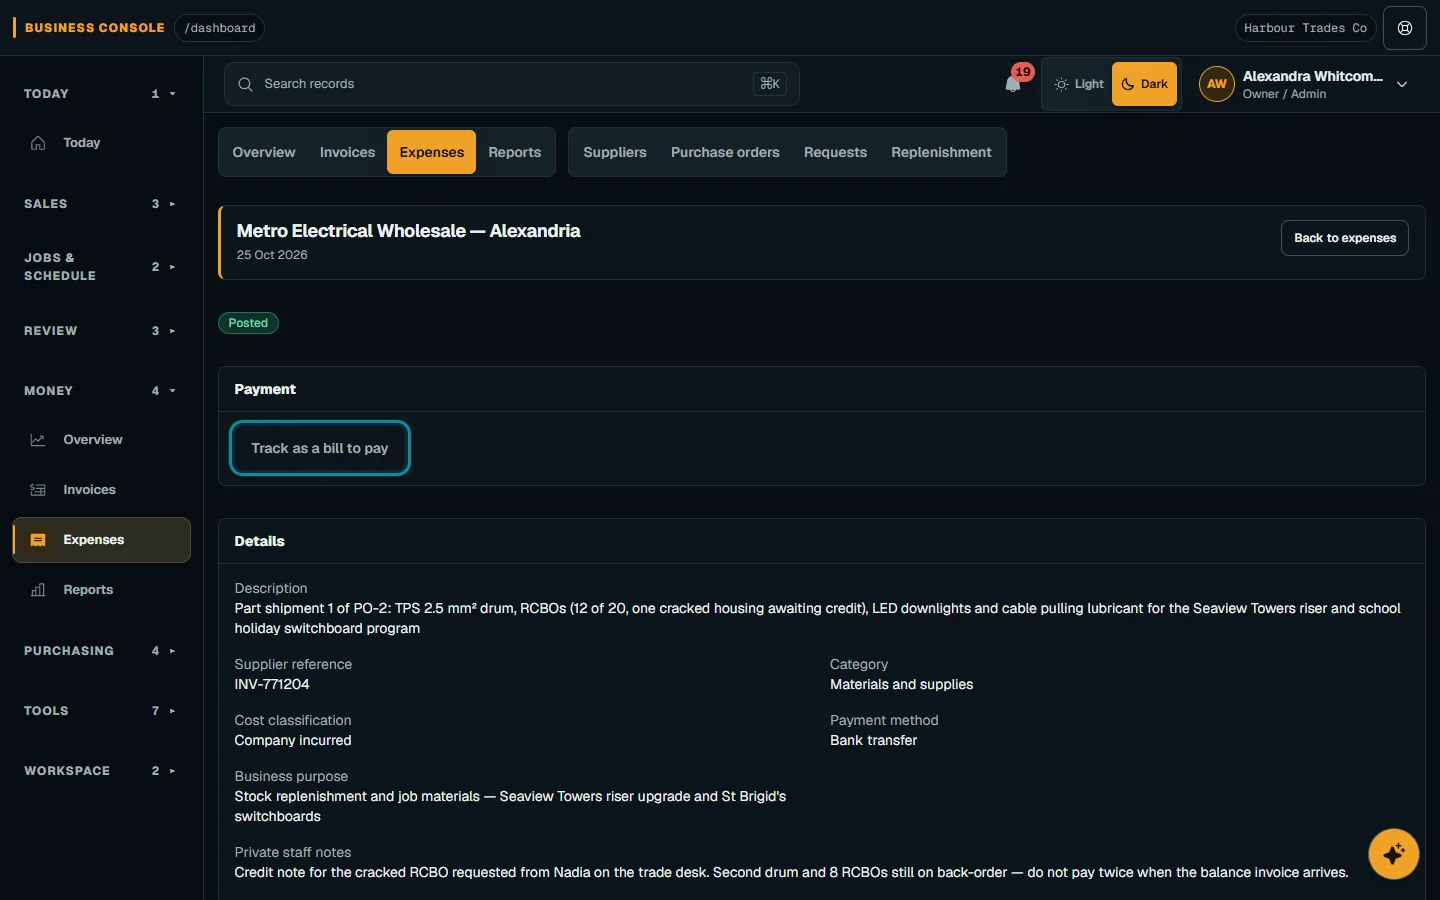Viewport: 1440px width, 900px height.
Task: Expand the user account menu chevron
Action: click(1402, 84)
